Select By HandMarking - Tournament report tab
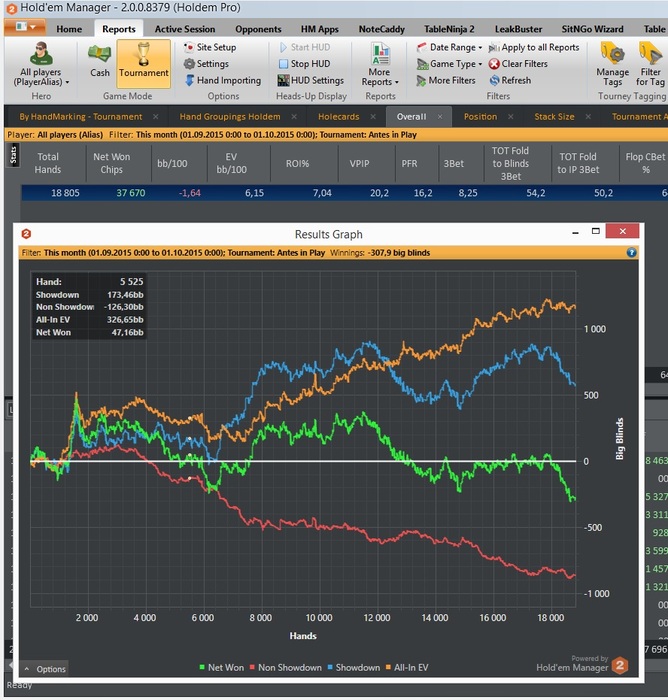 point(81,117)
